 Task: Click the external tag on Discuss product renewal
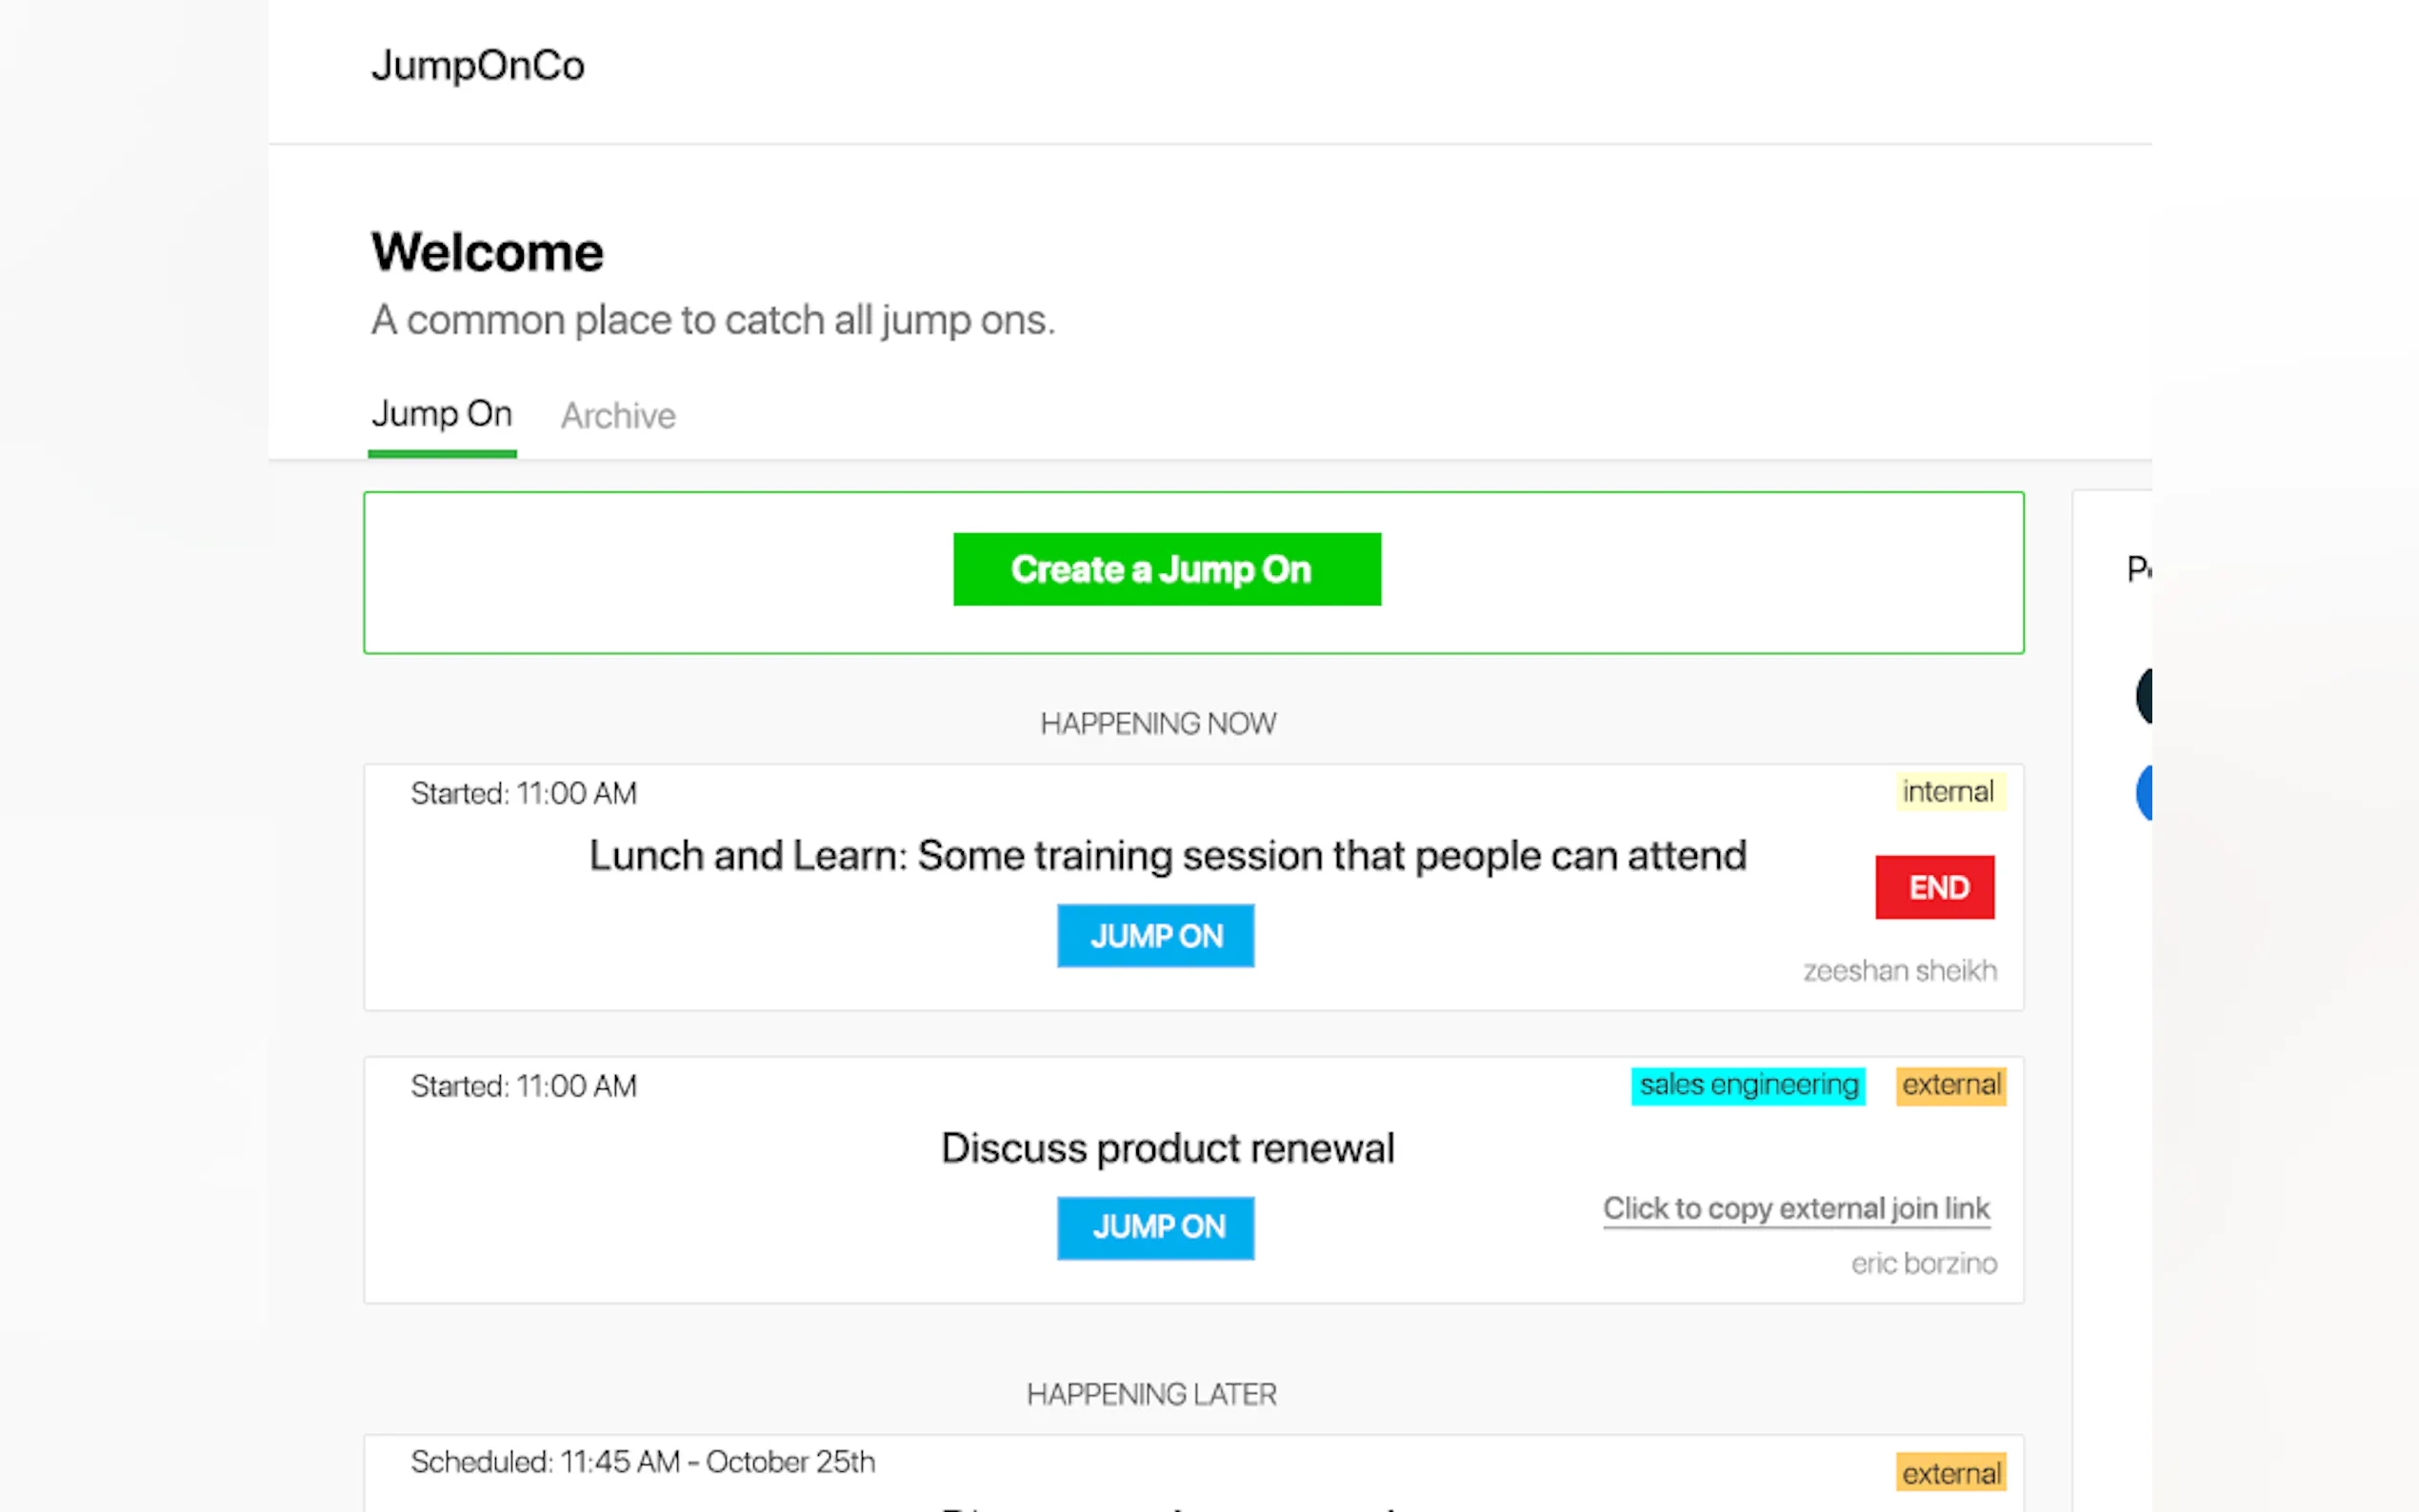pos(1950,1085)
